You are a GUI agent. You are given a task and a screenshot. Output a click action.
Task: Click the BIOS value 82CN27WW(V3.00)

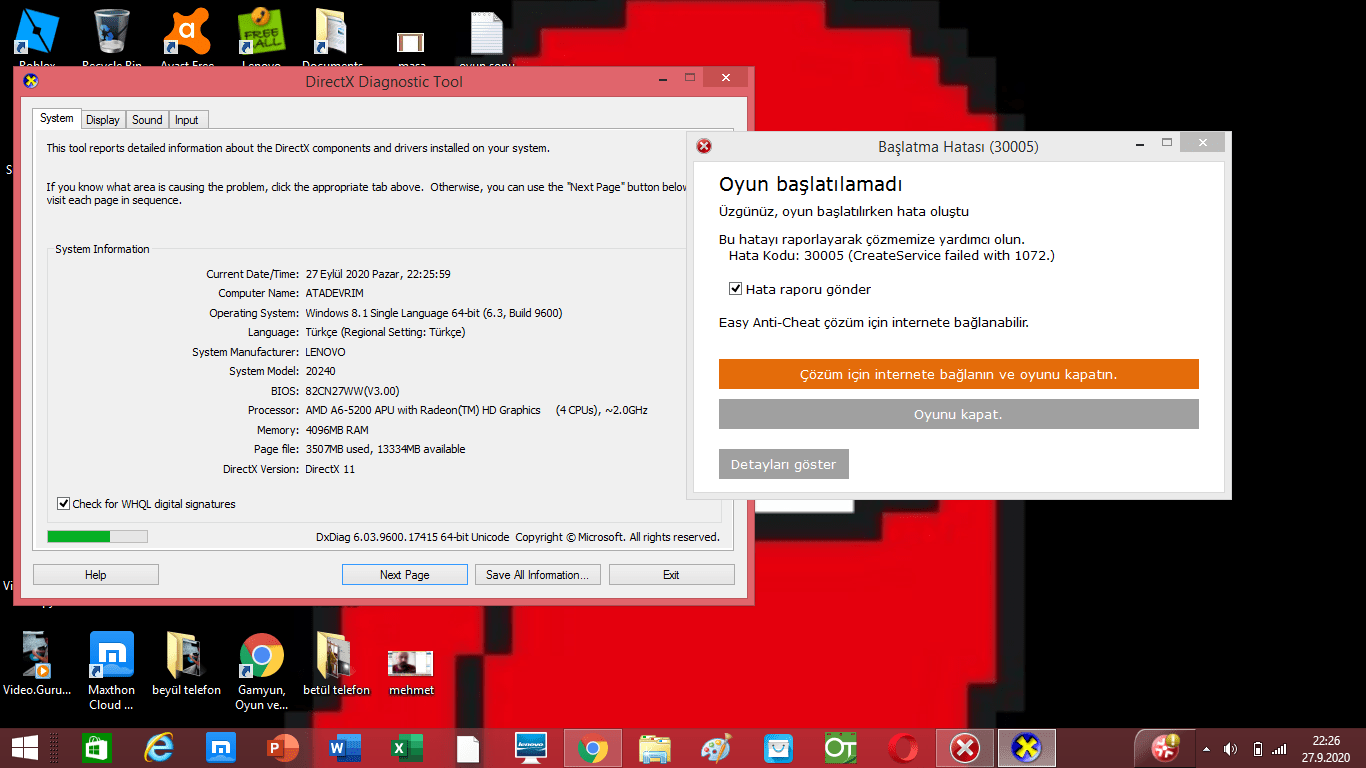pos(352,391)
